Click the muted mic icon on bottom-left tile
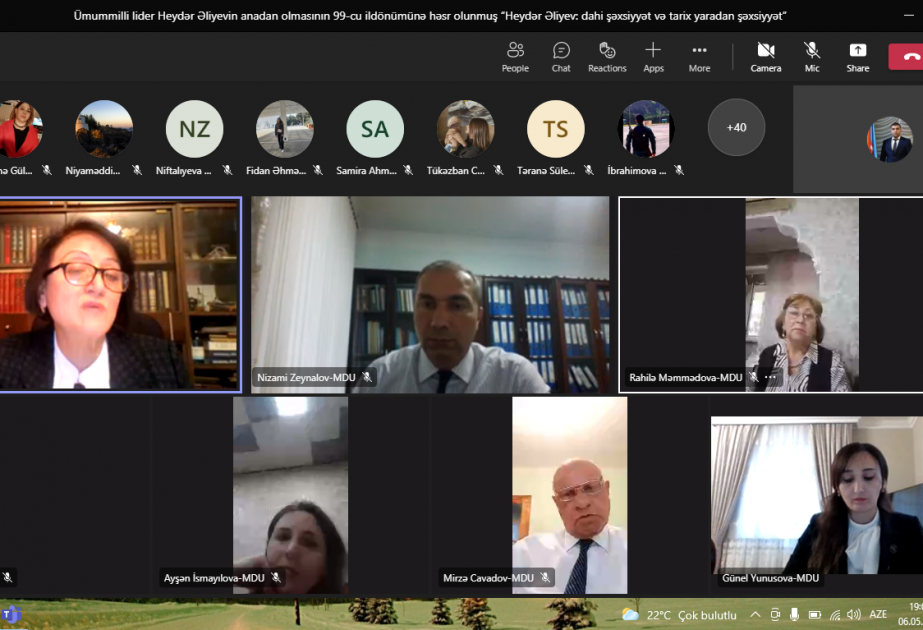This screenshot has height=630, width=923. click(x=8, y=577)
